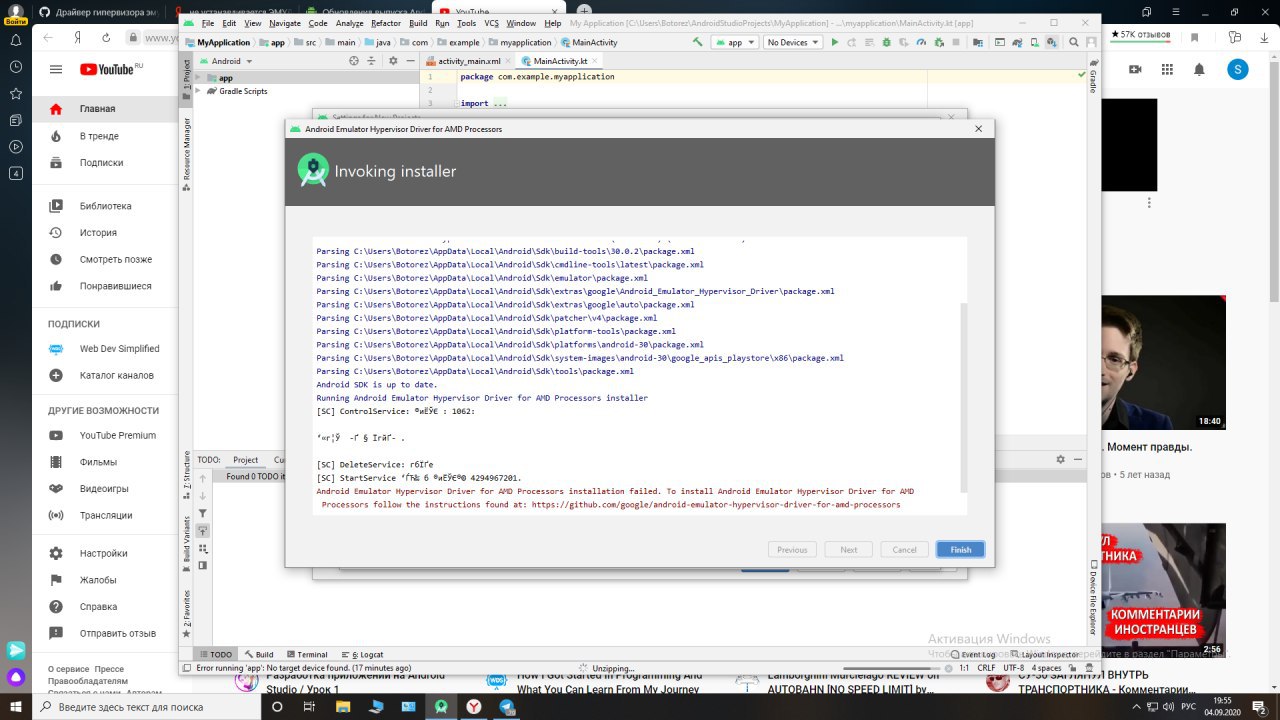Click the Previous button in installer dialog
Viewport: 1280px width, 720px height.
(x=792, y=549)
